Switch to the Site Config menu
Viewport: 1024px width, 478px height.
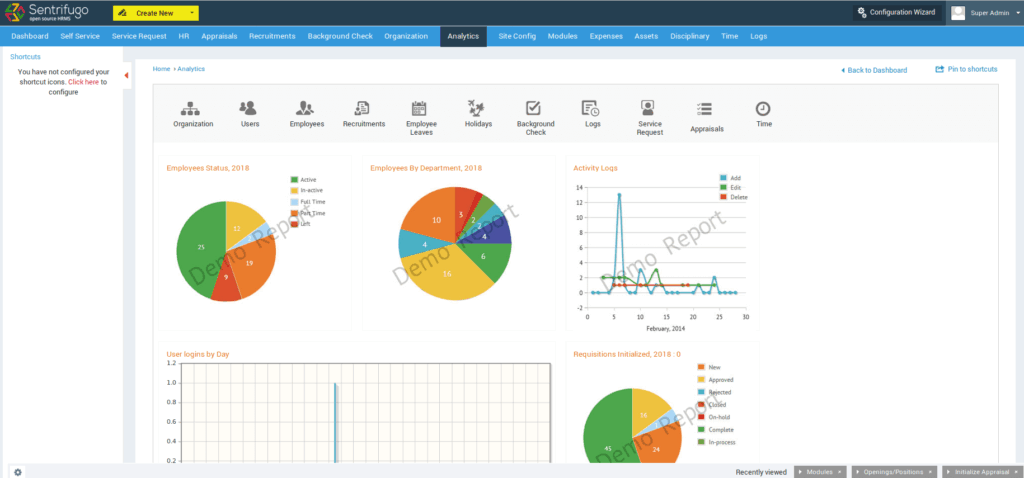pos(517,36)
